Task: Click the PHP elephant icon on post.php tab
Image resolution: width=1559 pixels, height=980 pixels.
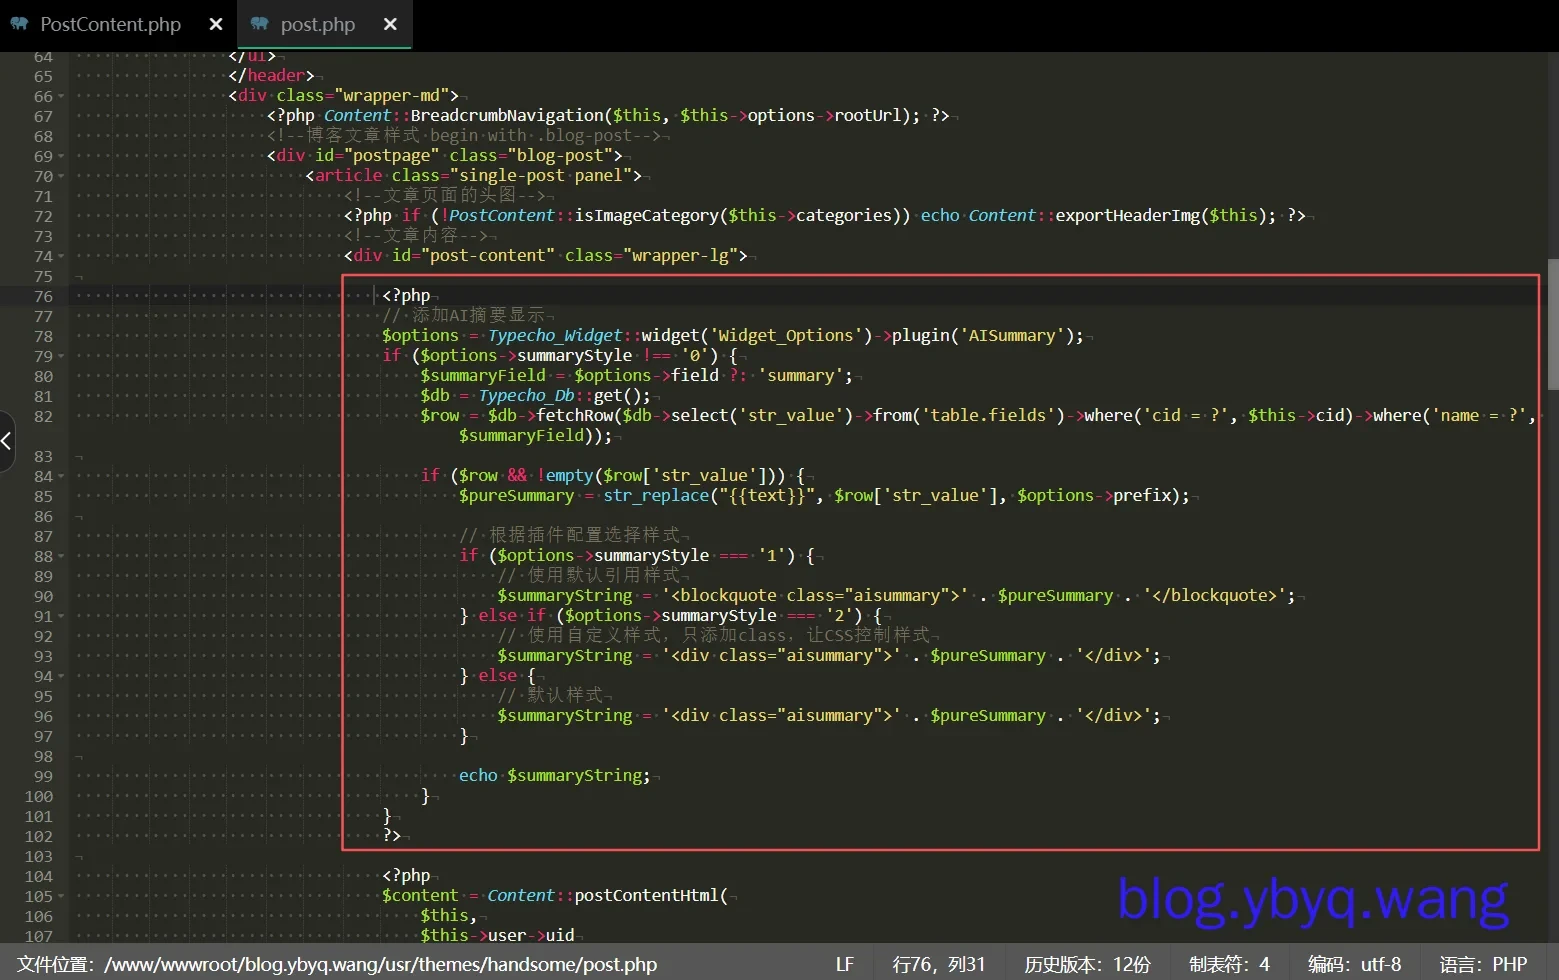Action: pyautogui.click(x=260, y=24)
